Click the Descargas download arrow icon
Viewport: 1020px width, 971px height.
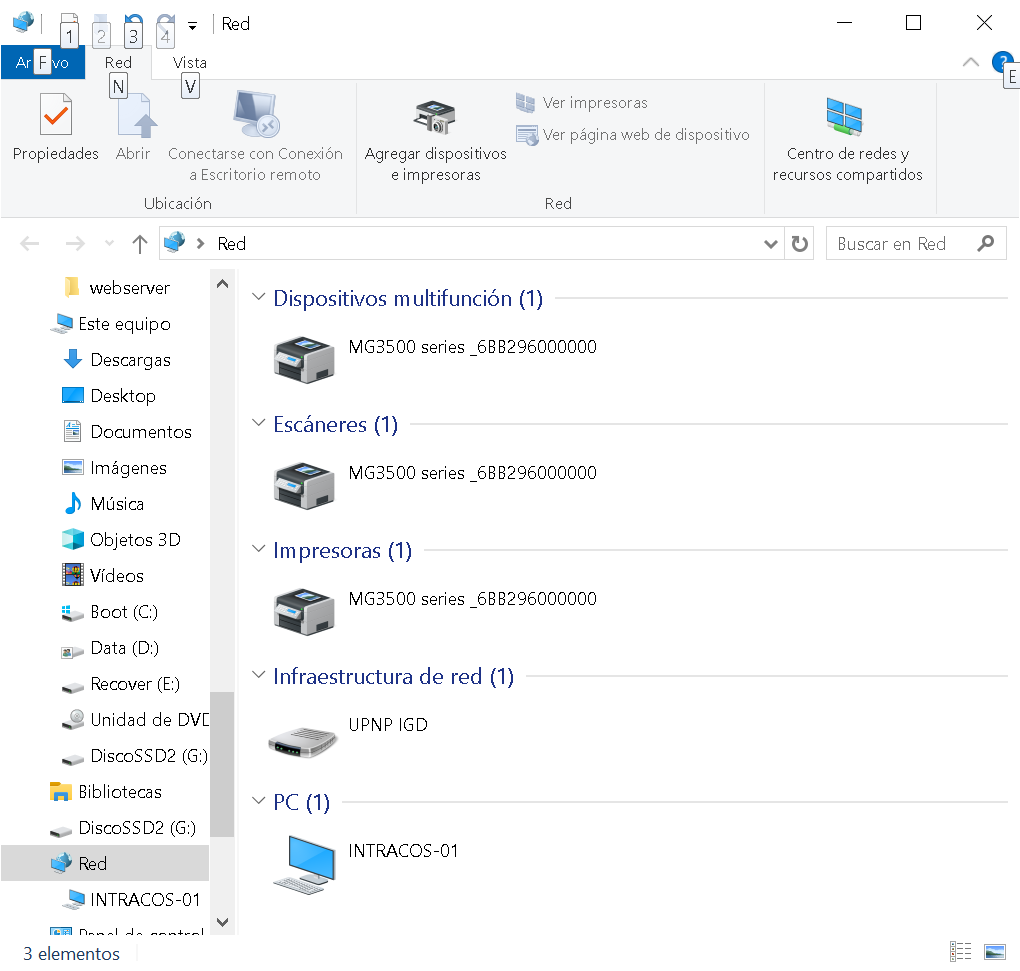click(x=73, y=359)
